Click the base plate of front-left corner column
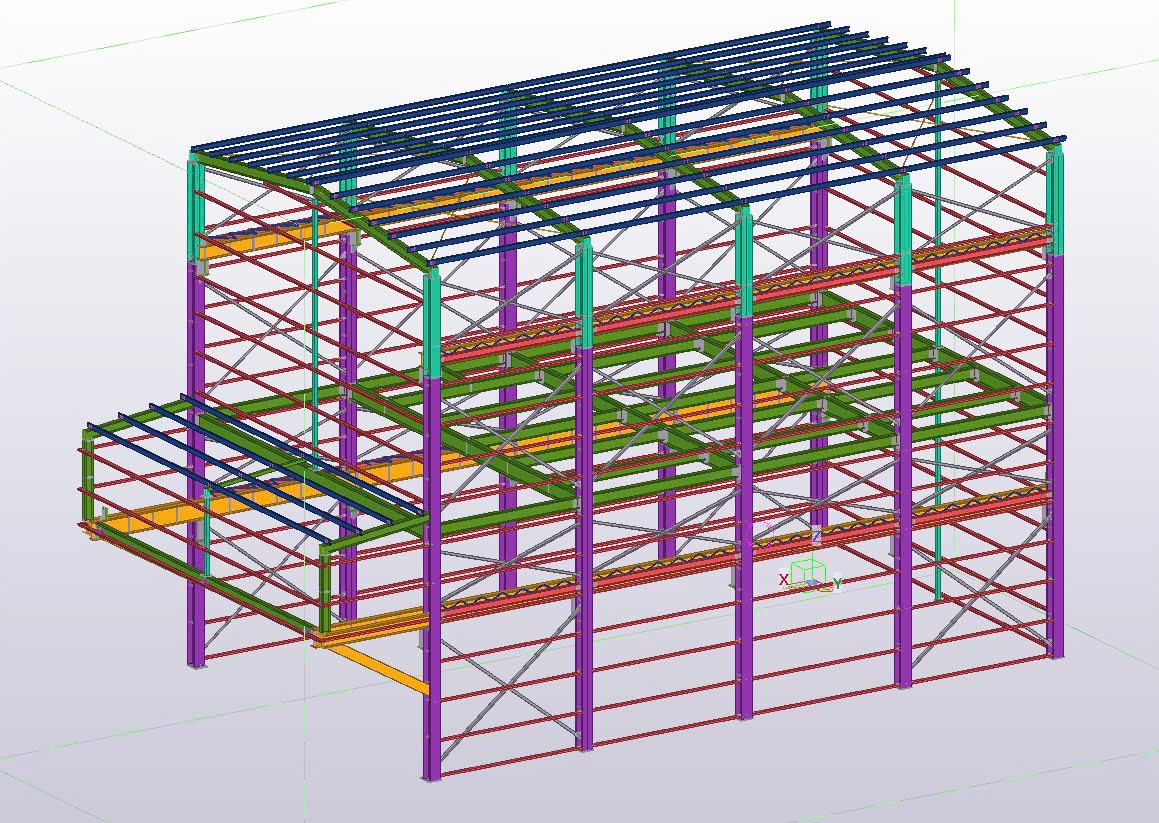 click(x=432, y=778)
